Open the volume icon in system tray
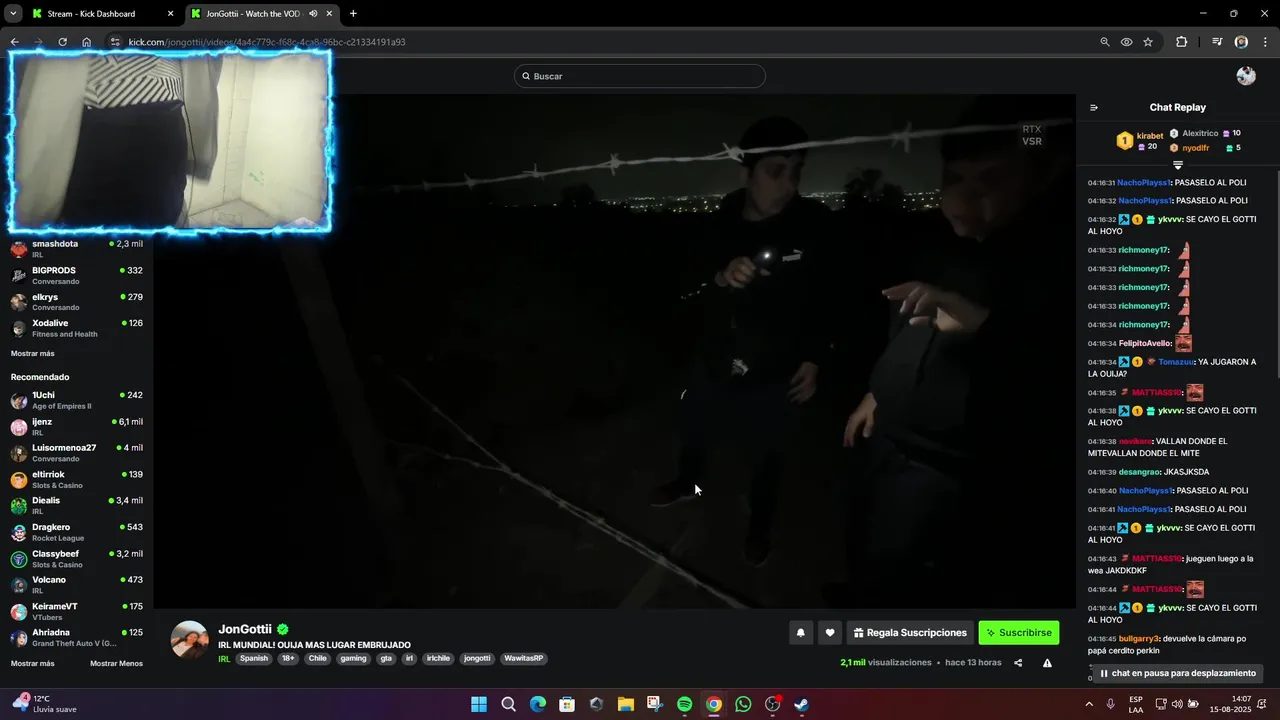1280x720 pixels. pos(1177,704)
